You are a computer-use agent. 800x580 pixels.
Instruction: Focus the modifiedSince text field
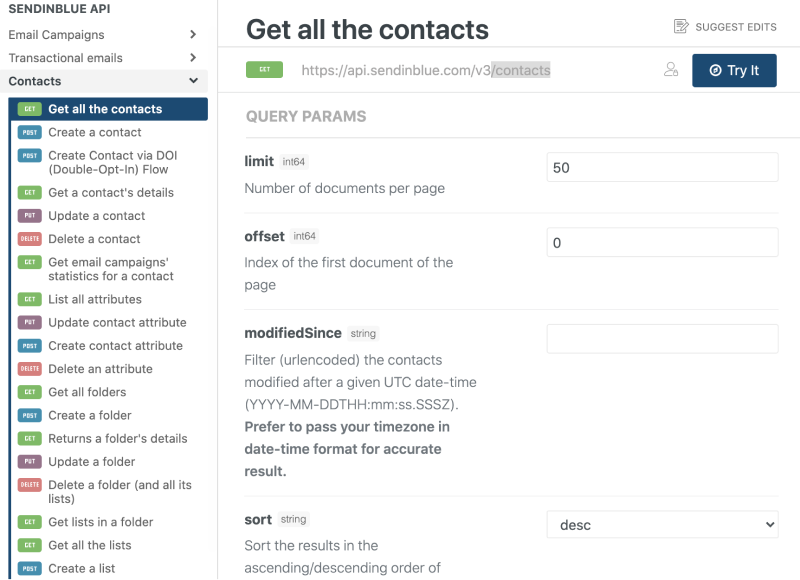click(x=662, y=339)
